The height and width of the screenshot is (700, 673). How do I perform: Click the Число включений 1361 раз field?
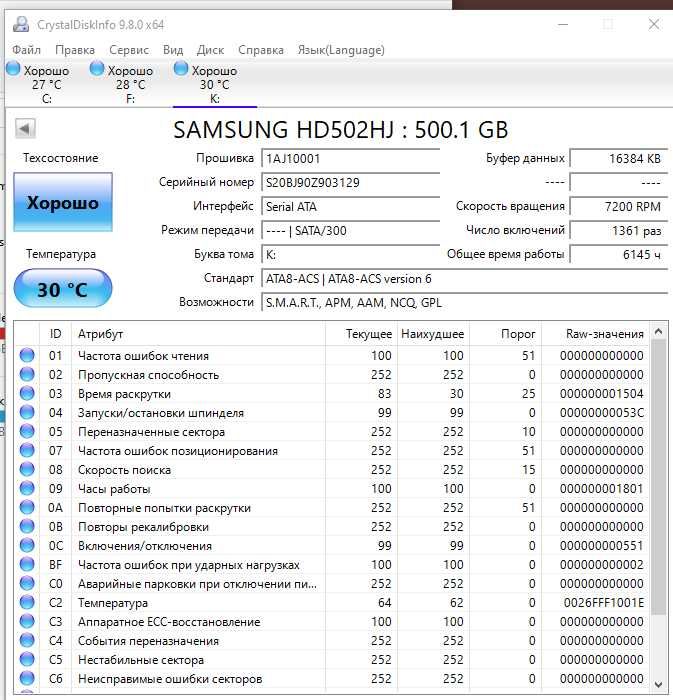click(619, 231)
